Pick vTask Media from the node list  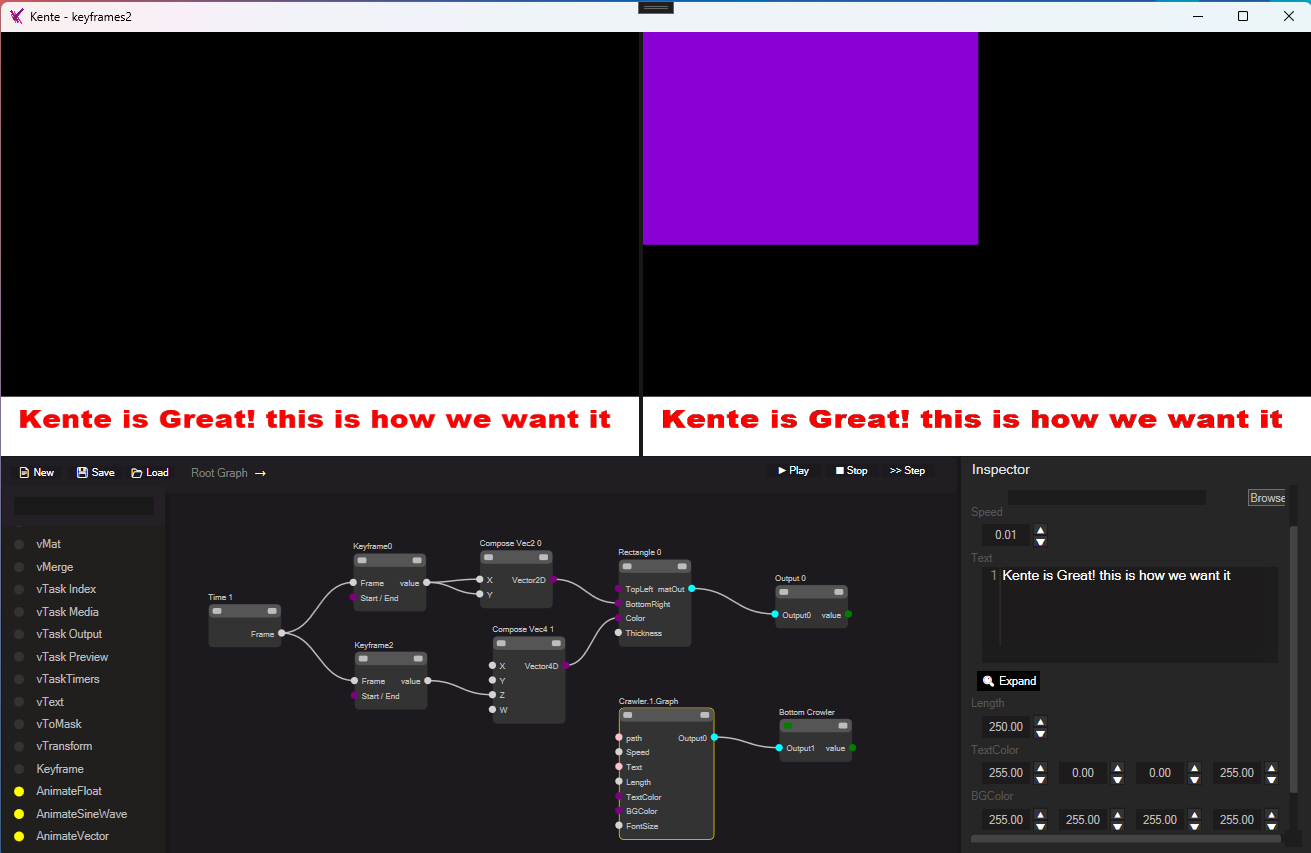pos(67,612)
